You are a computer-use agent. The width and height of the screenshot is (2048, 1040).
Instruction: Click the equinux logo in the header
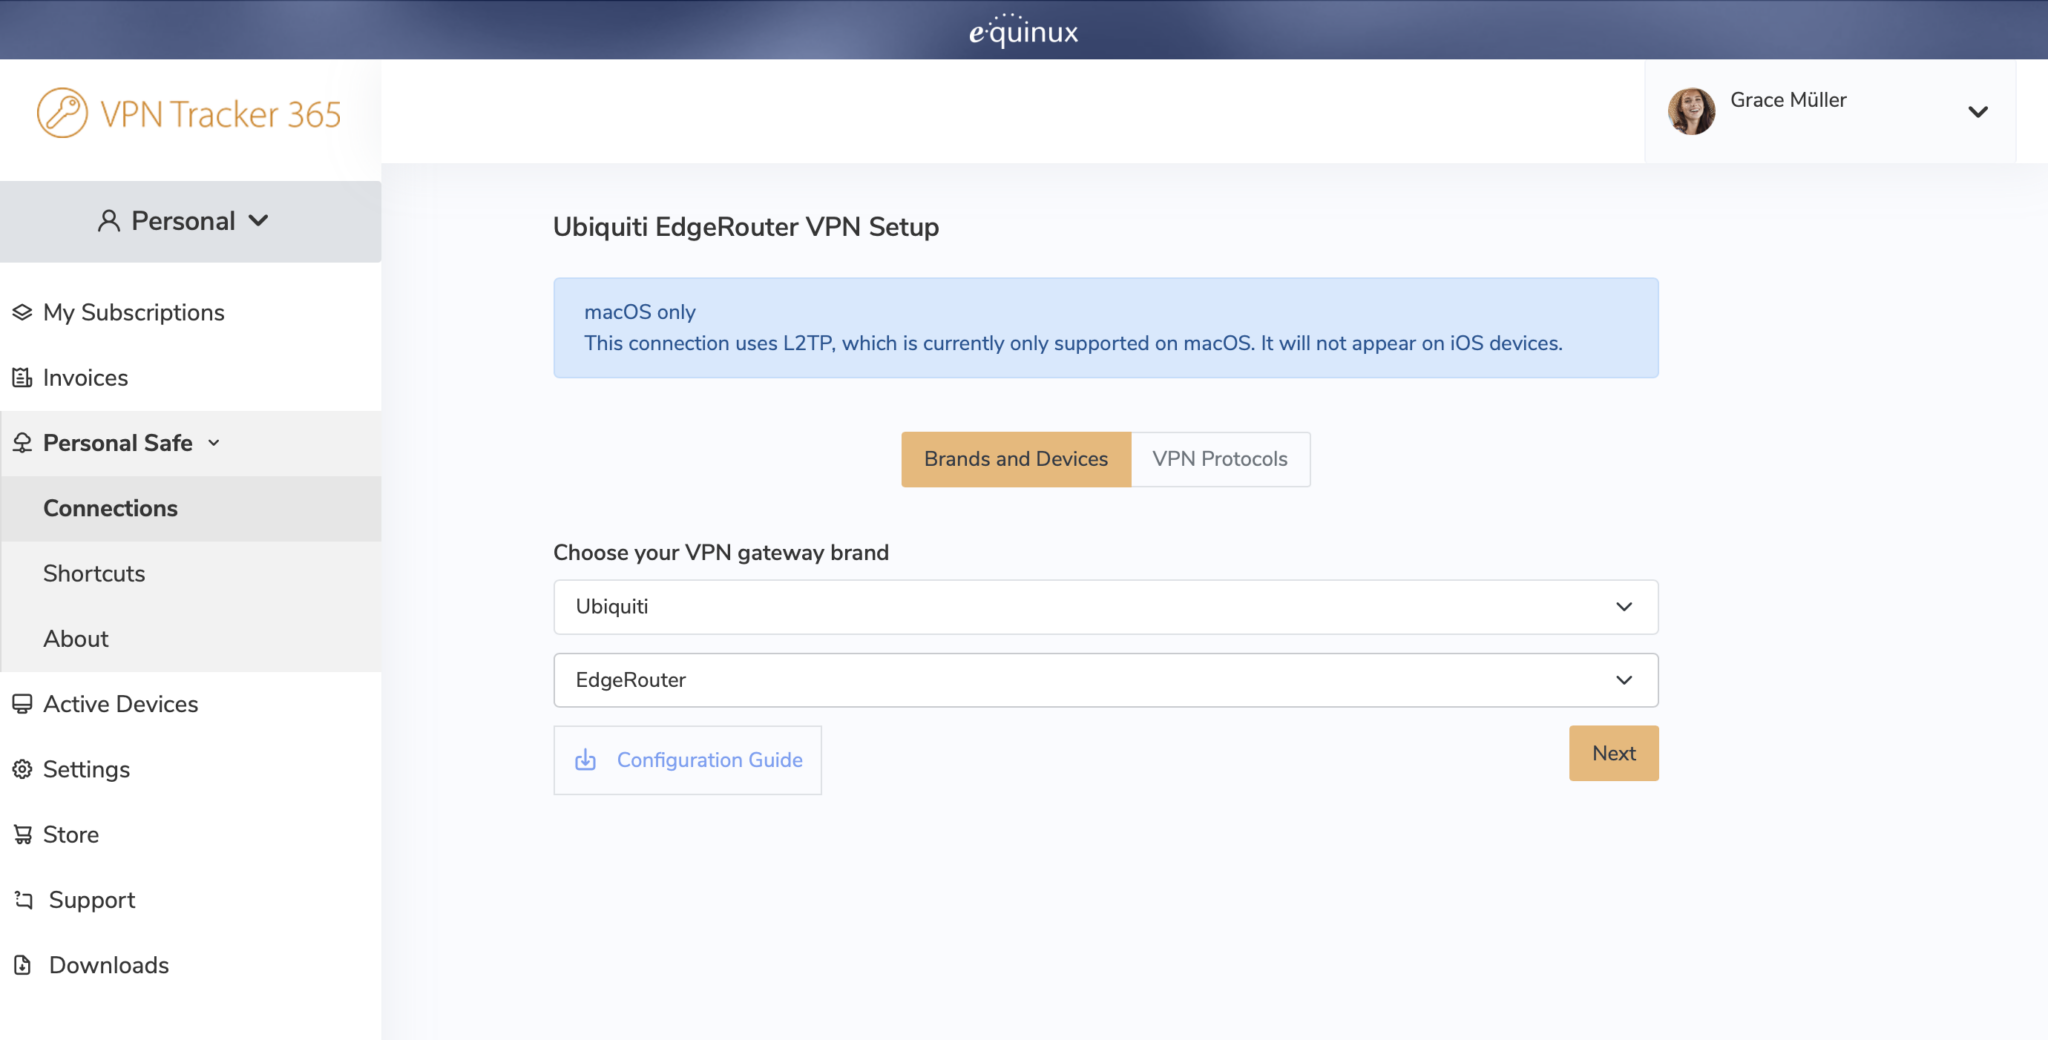[x=1023, y=30]
